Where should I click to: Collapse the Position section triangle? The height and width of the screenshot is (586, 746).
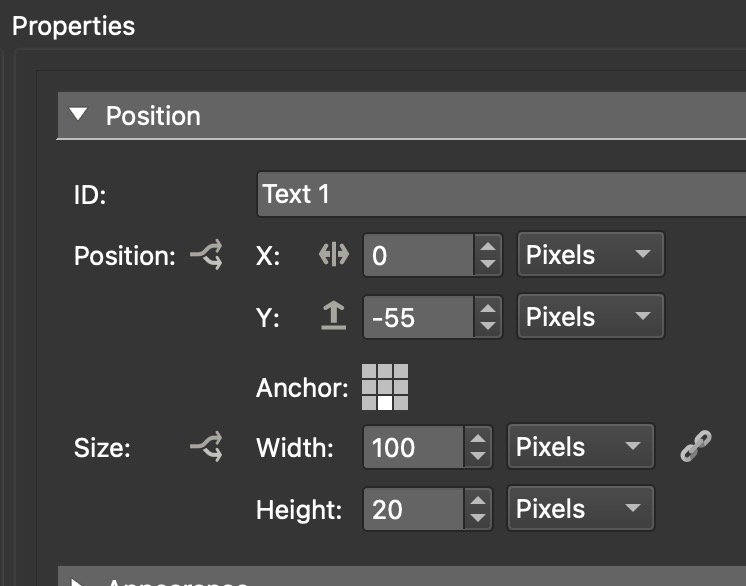click(79, 116)
